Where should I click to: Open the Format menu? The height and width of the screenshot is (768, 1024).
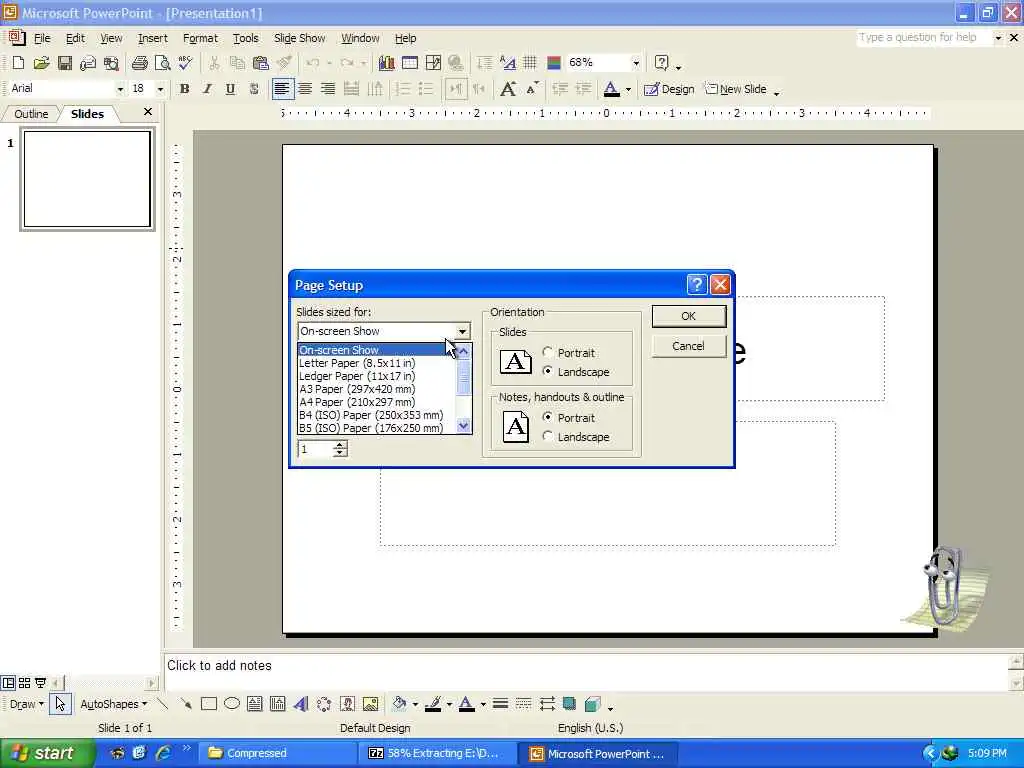point(200,39)
